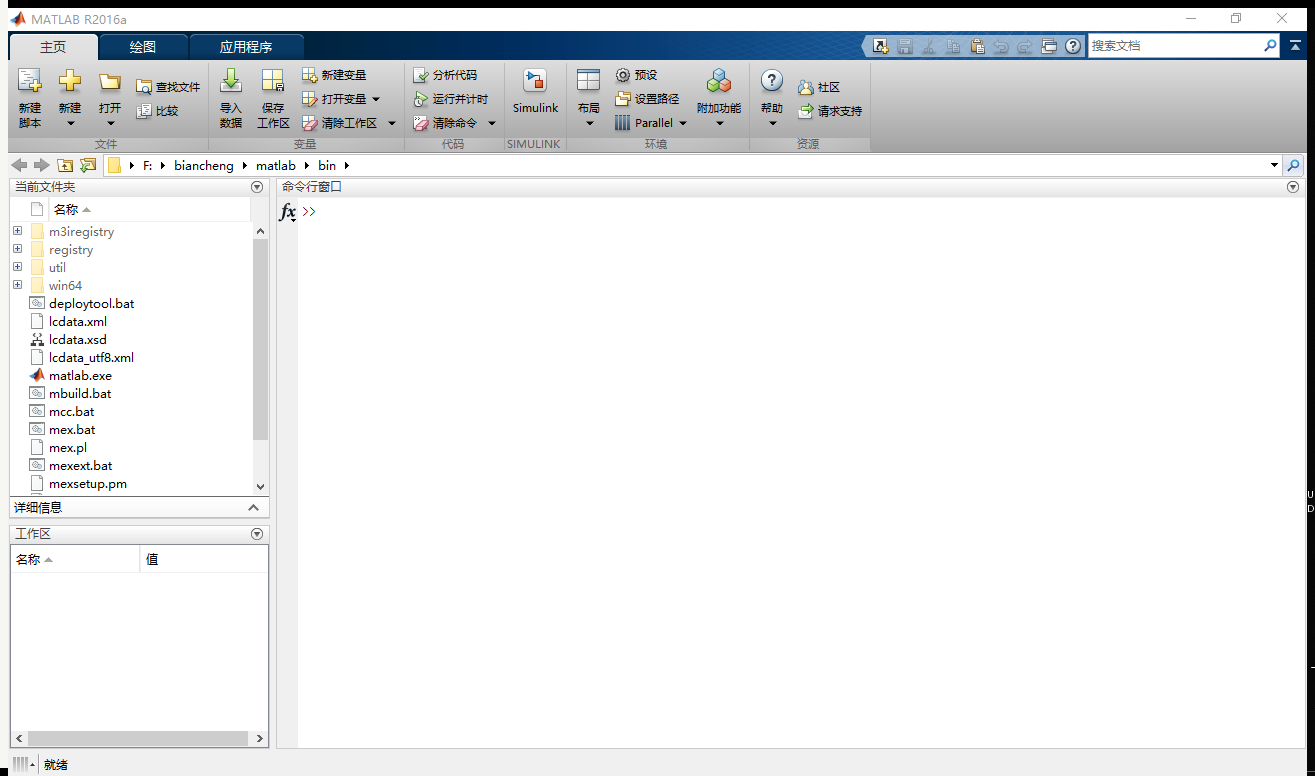The height and width of the screenshot is (776, 1315).
Task: Click the 新建变量 button
Action: point(334,75)
